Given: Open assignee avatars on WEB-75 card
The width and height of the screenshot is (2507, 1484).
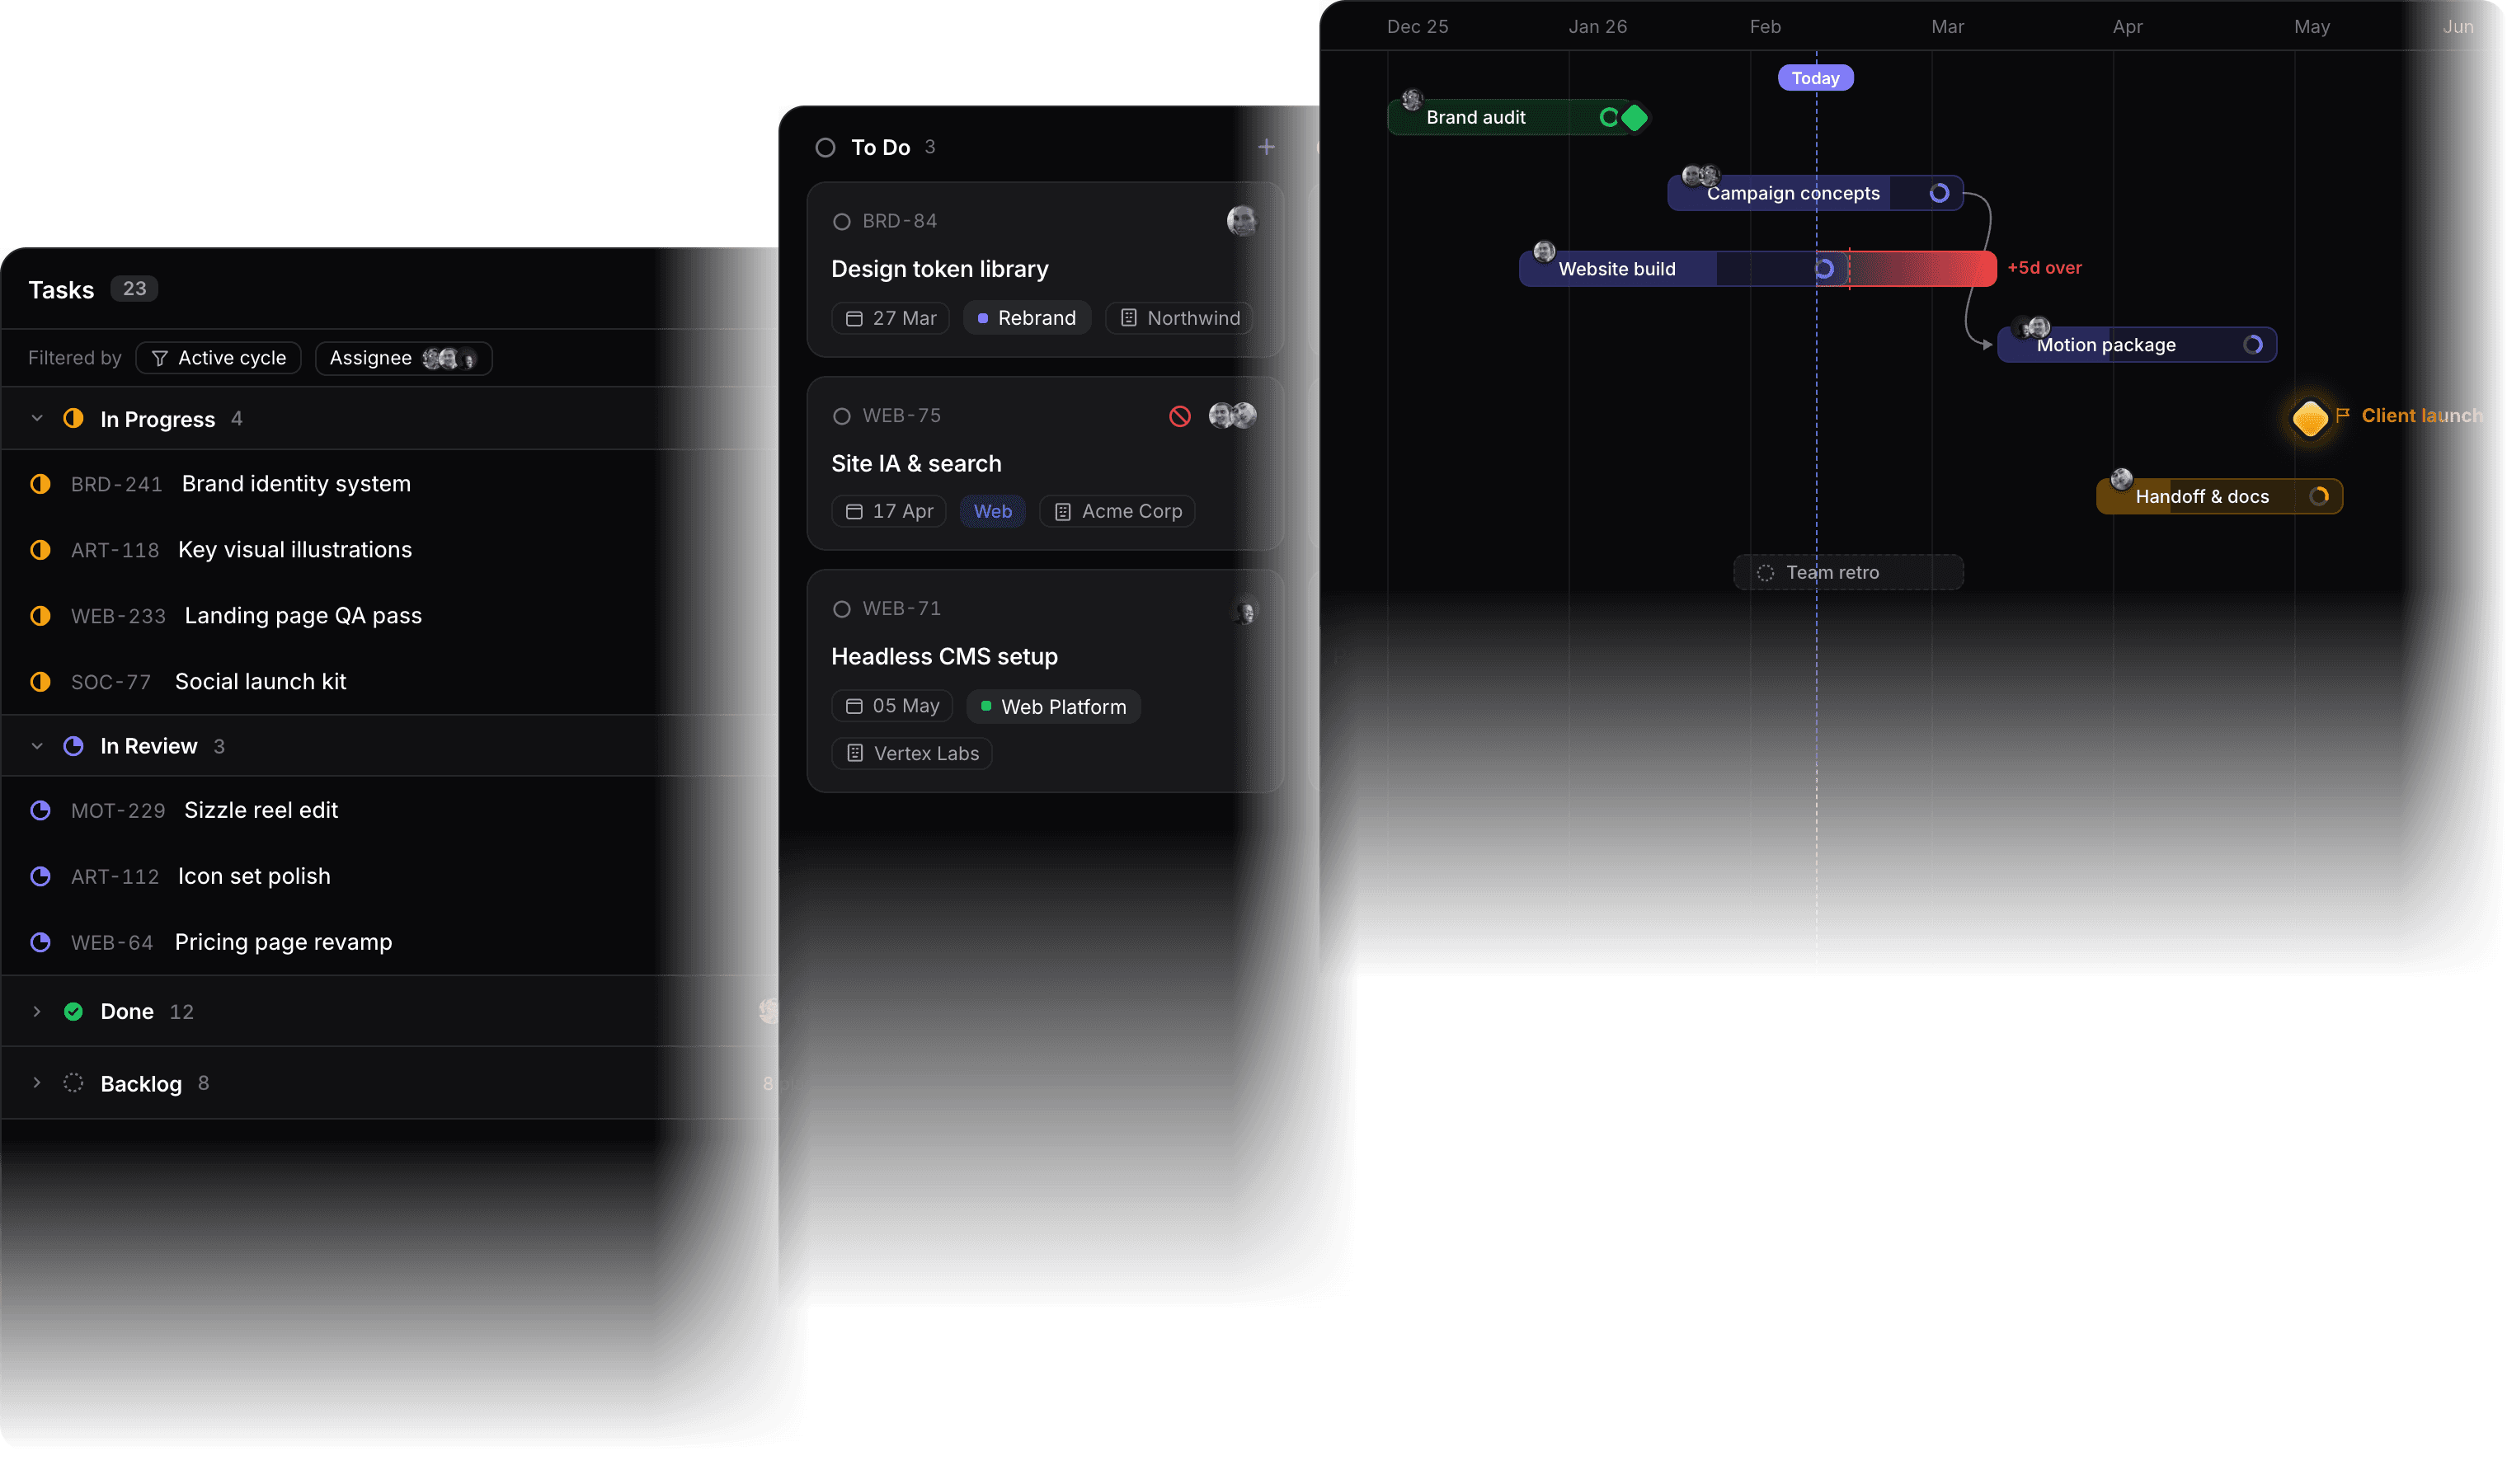Looking at the screenshot, I should (x=1232, y=415).
